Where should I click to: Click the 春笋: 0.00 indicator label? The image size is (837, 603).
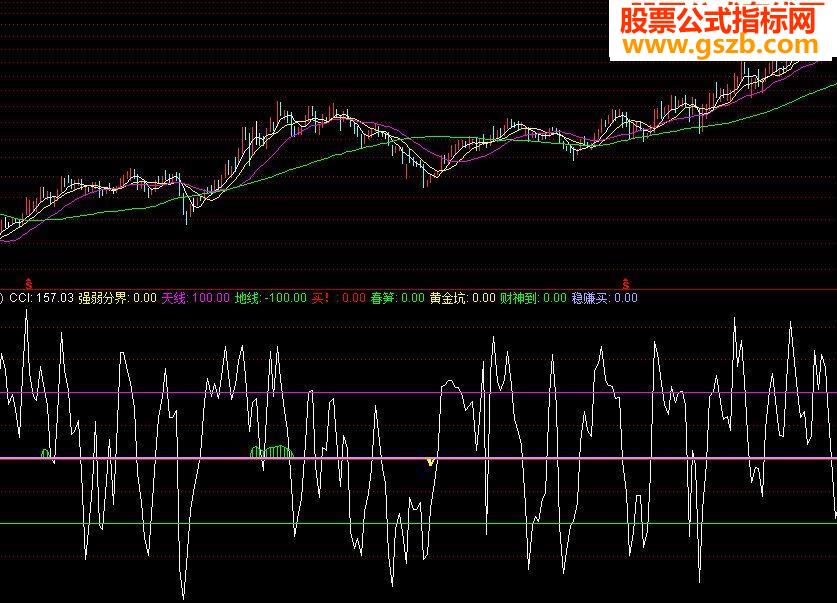tap(398, 298)
